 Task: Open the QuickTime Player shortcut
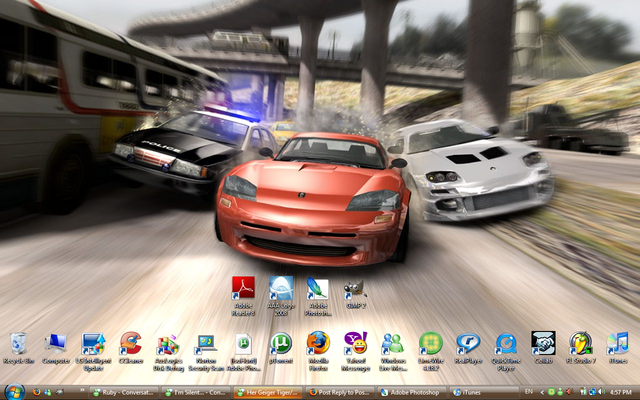pos(506,345)
